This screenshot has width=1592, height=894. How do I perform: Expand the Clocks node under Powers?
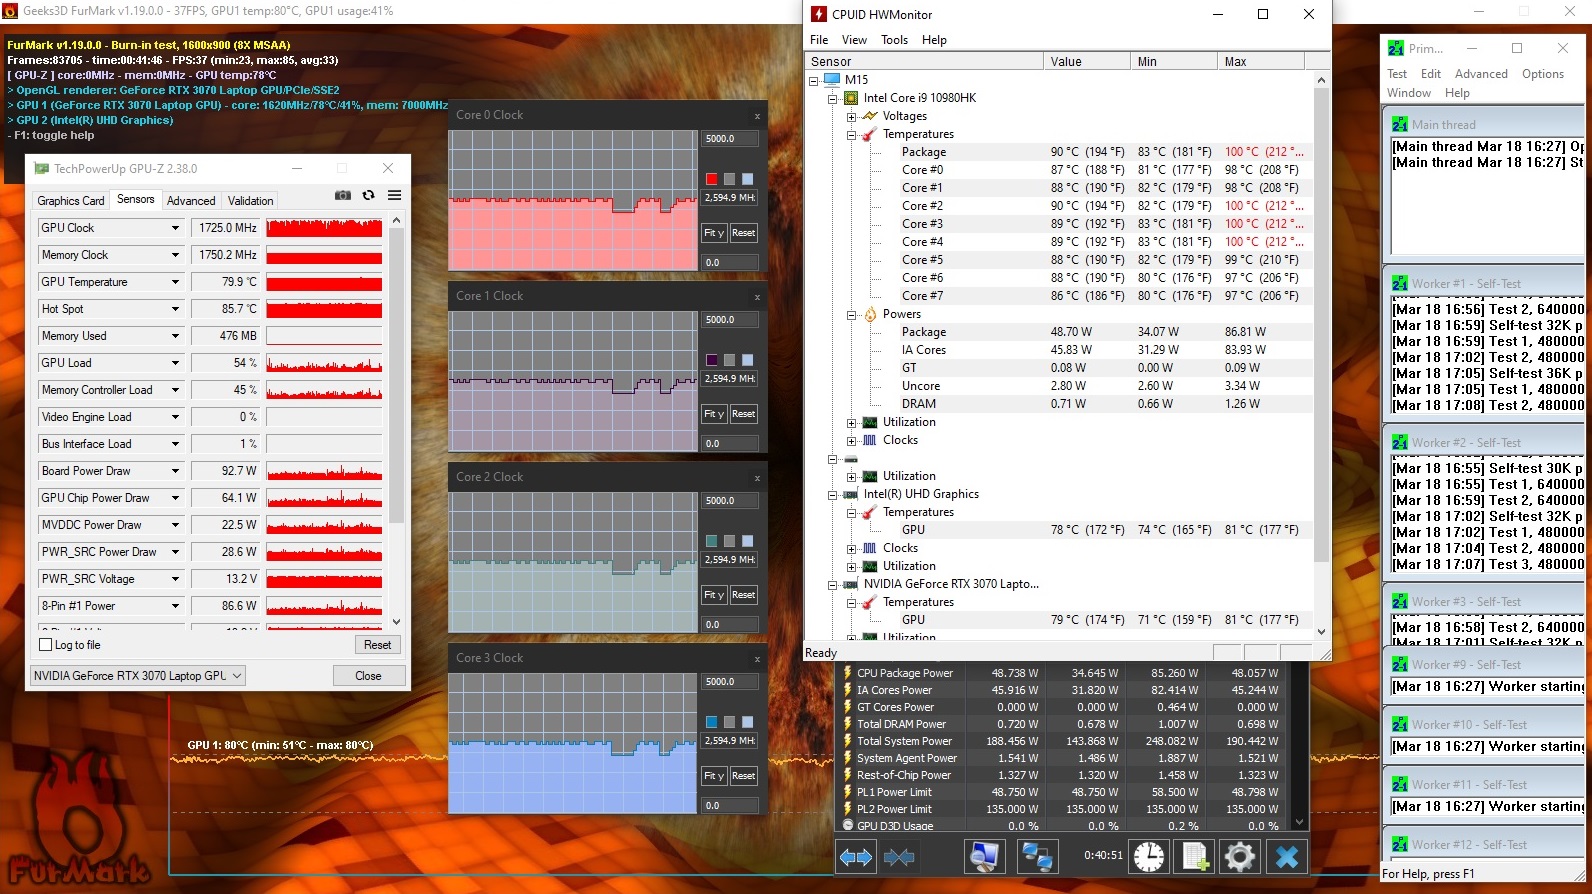[851, 440]
